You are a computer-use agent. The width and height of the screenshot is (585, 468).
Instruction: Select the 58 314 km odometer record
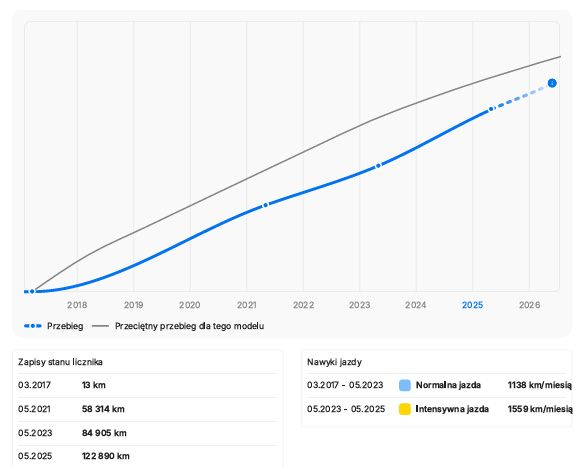(x=103, y=409)
